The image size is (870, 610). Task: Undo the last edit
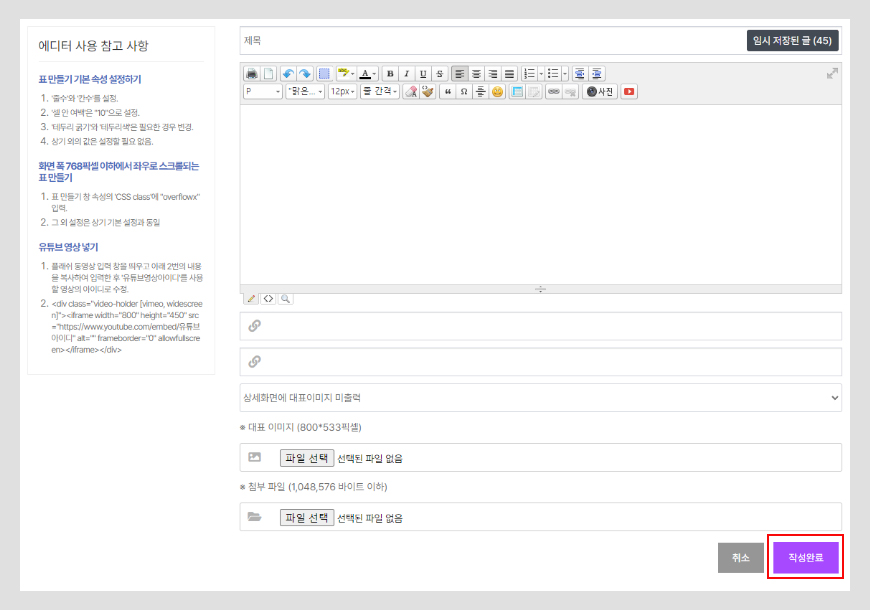coord(288,73)
